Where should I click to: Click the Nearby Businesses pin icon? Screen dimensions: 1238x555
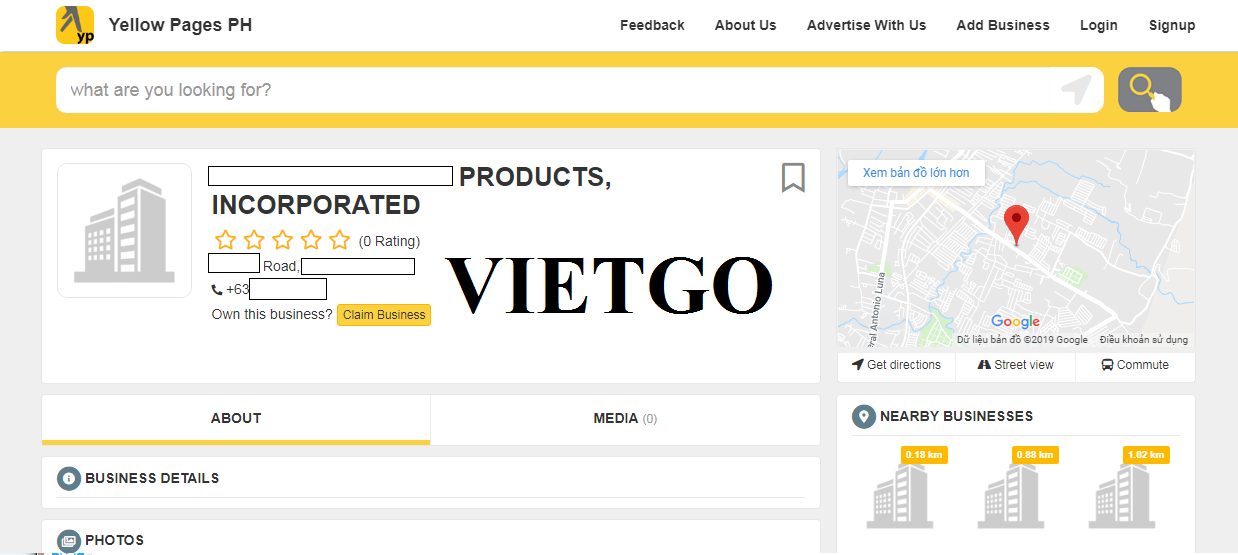(x=864, y=417)
